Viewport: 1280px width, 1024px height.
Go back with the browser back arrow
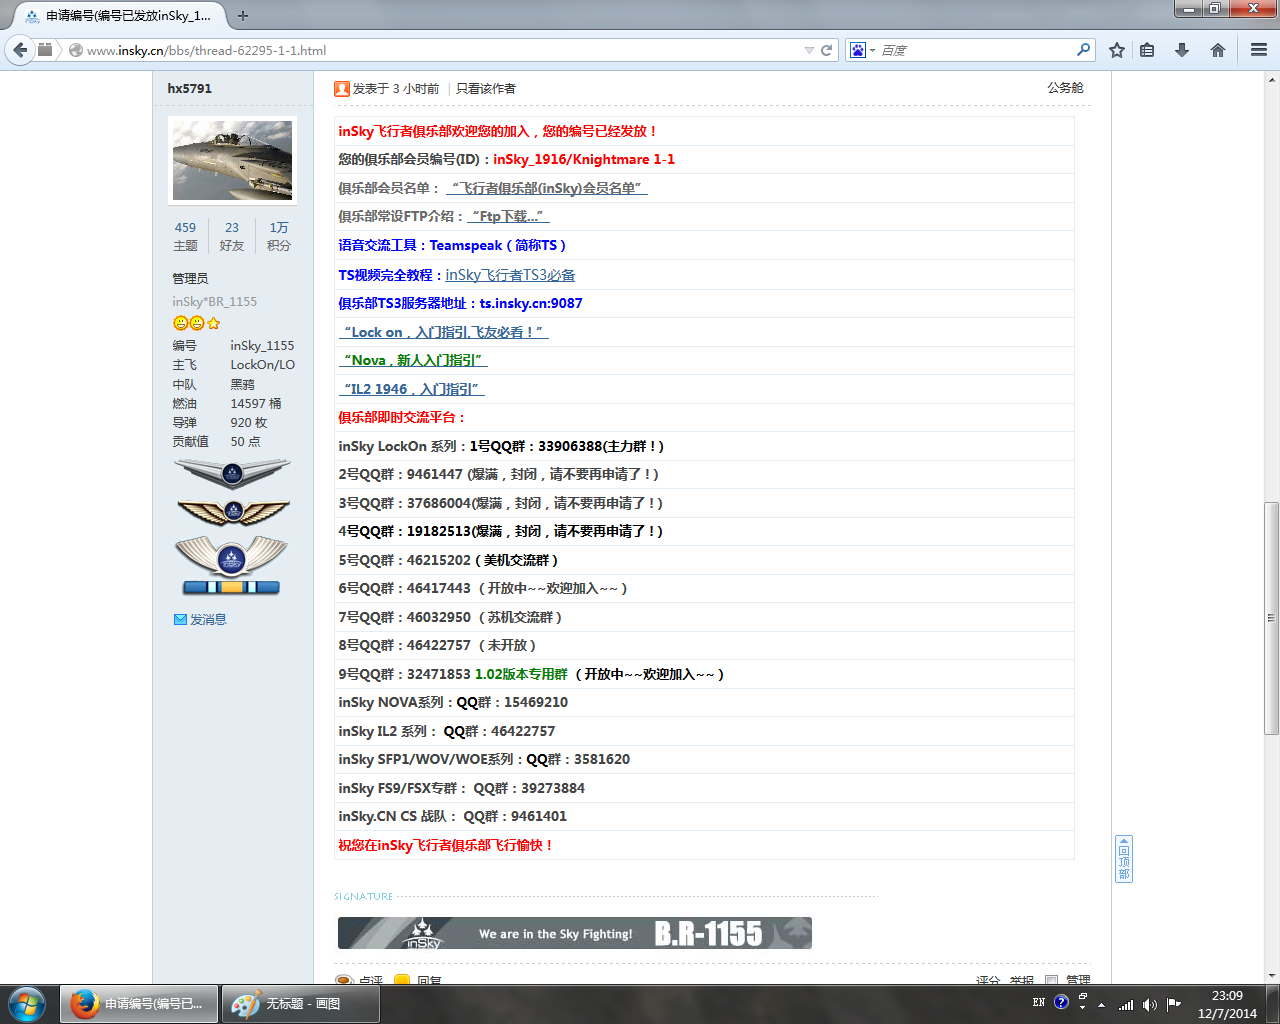coord(20,50)
